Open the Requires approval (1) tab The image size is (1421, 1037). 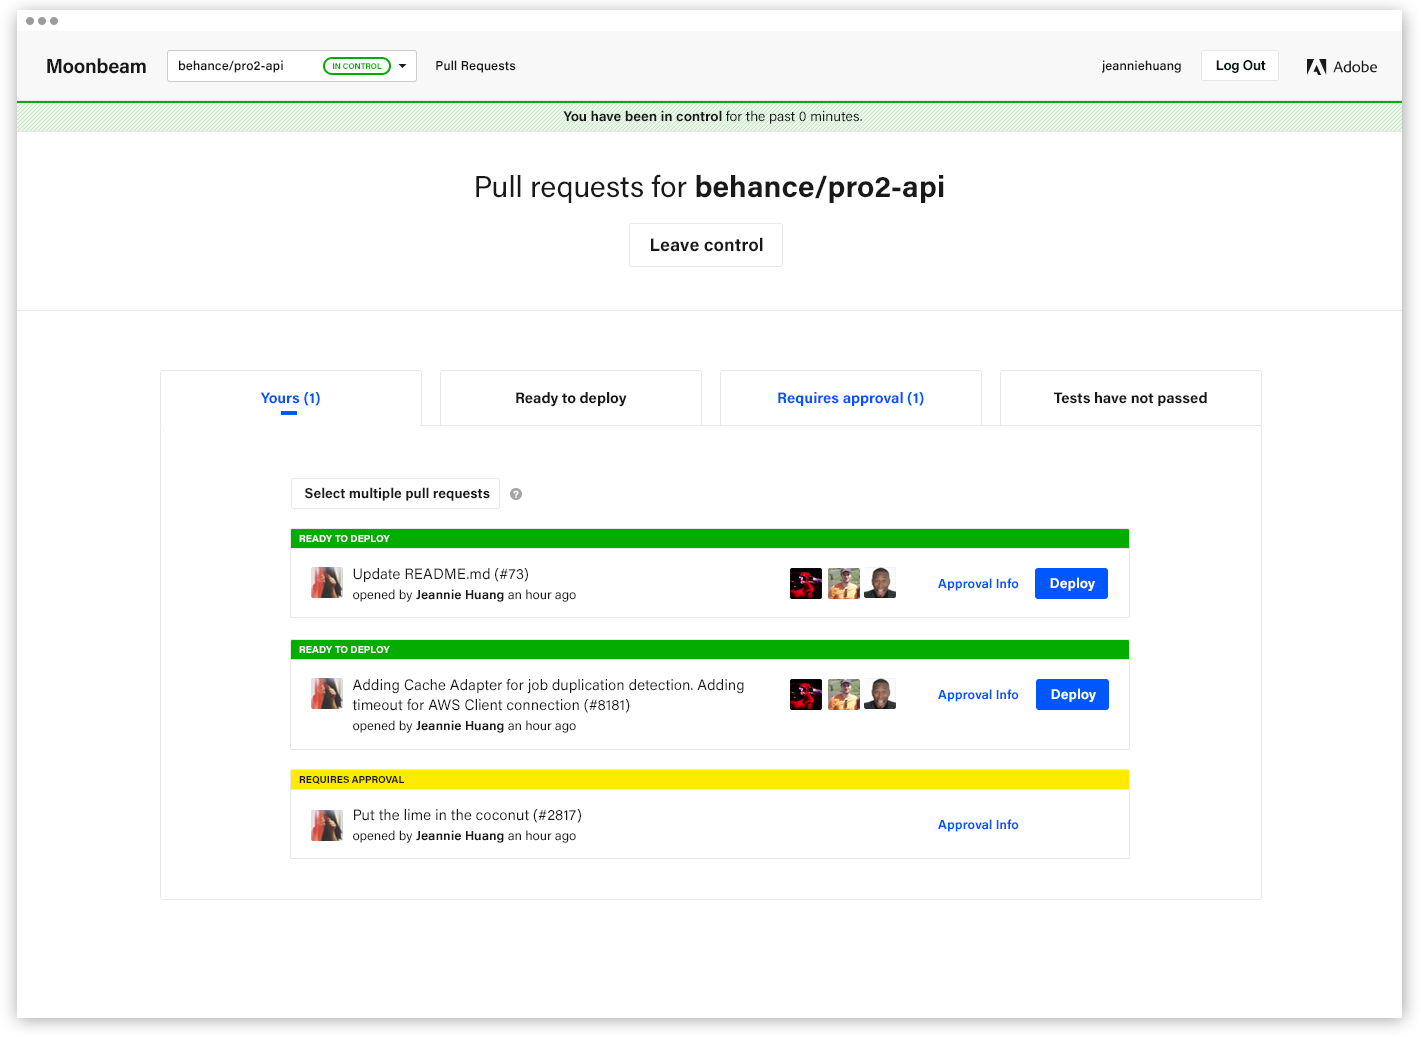851,398
